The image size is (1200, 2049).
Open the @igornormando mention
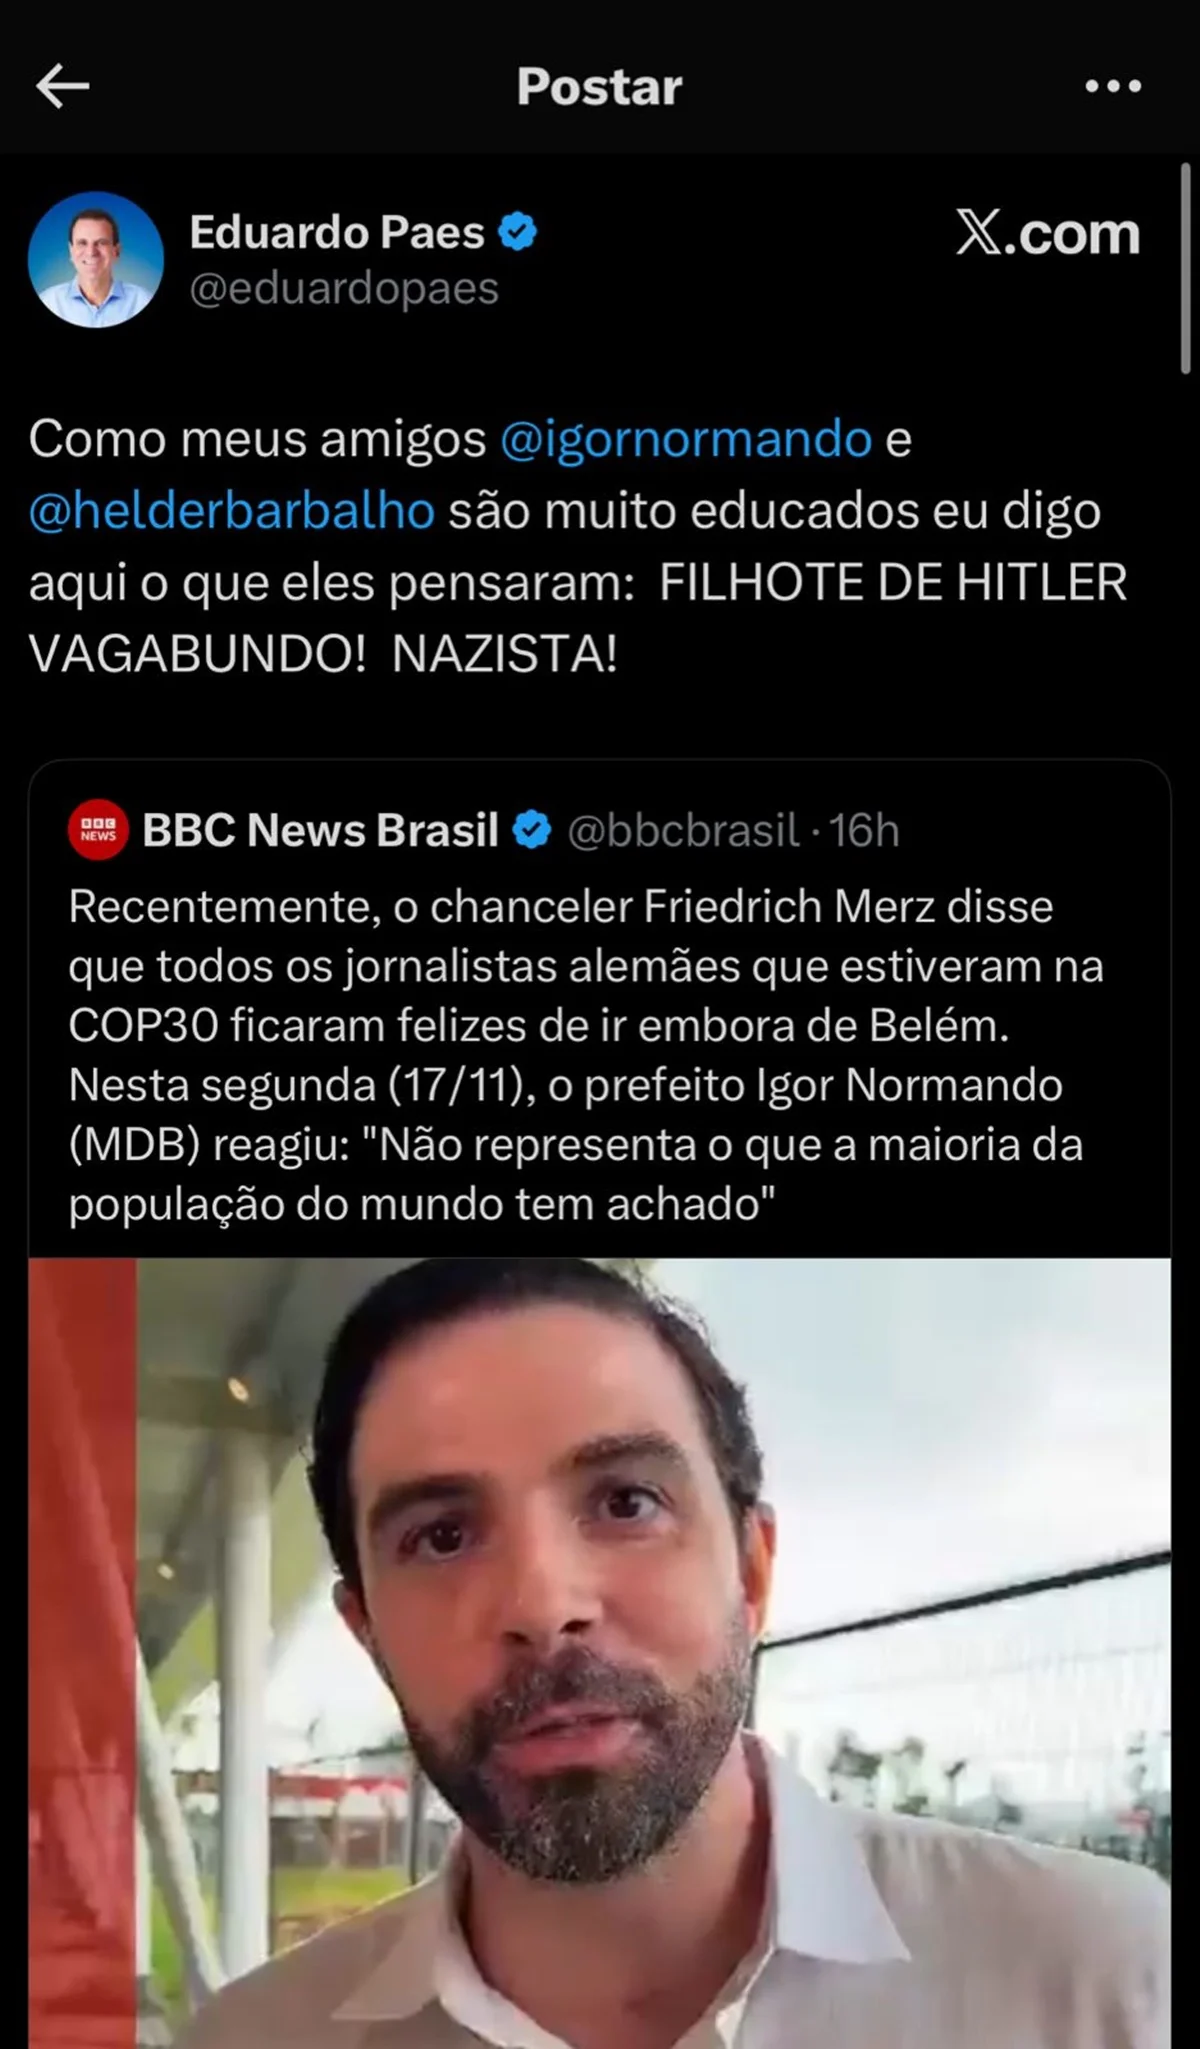686,439
